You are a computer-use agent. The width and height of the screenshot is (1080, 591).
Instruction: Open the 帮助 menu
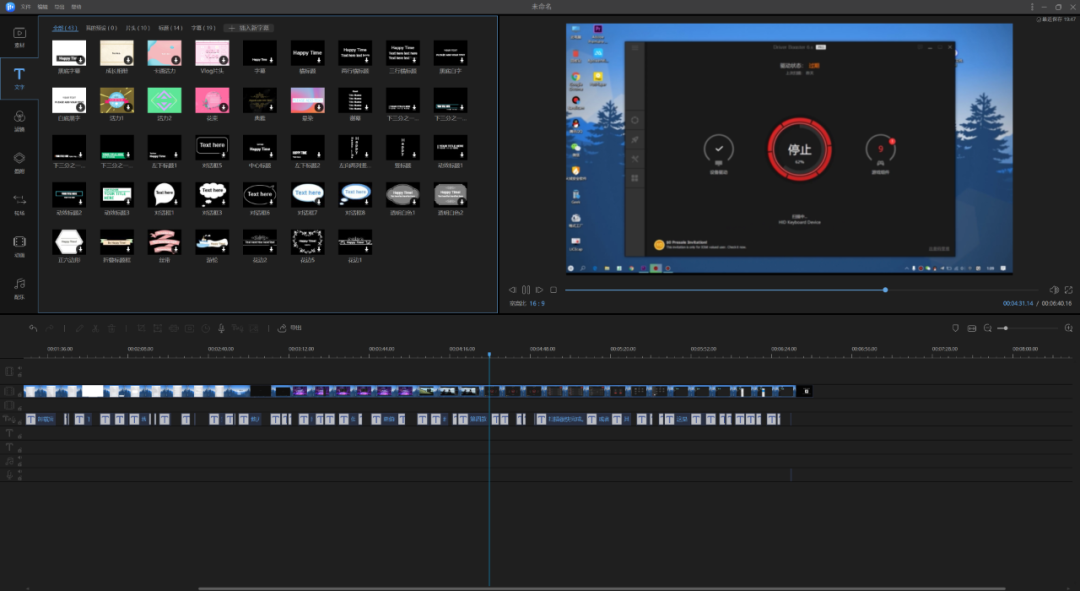(76, 6)
